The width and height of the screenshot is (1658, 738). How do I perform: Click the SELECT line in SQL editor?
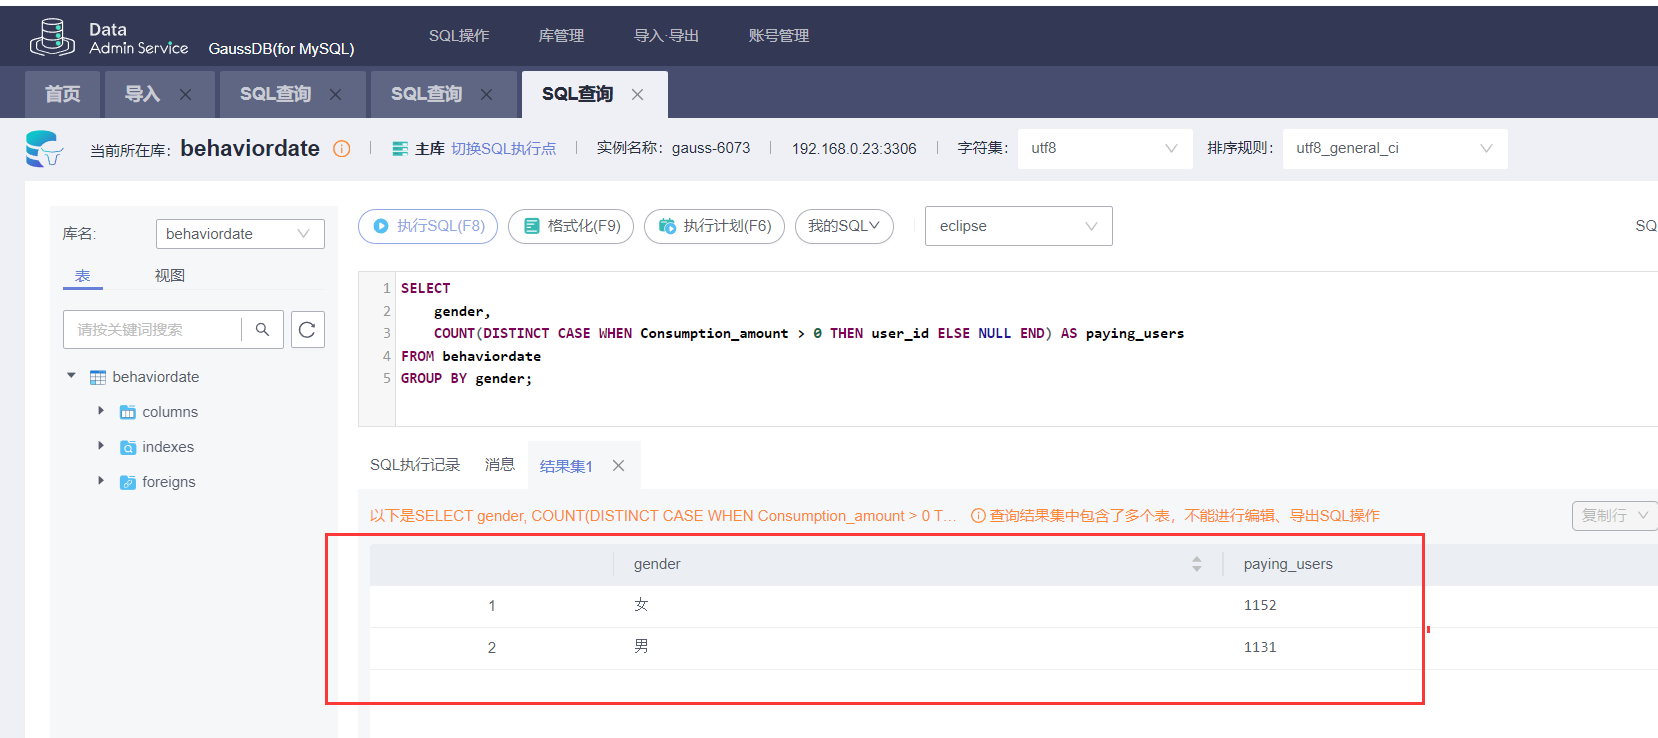[426, 288]
